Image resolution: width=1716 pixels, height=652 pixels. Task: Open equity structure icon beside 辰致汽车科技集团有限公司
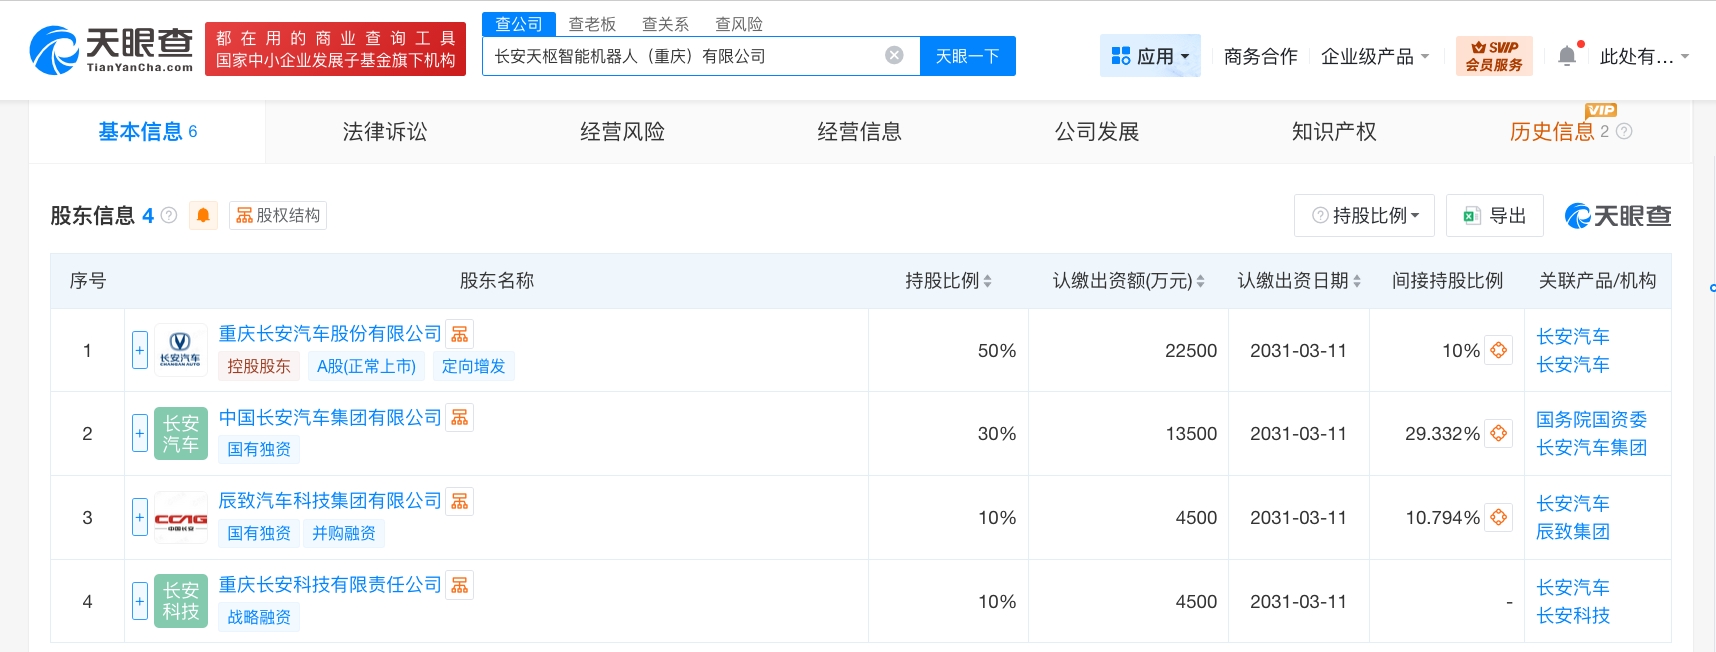tap(460, 501)
